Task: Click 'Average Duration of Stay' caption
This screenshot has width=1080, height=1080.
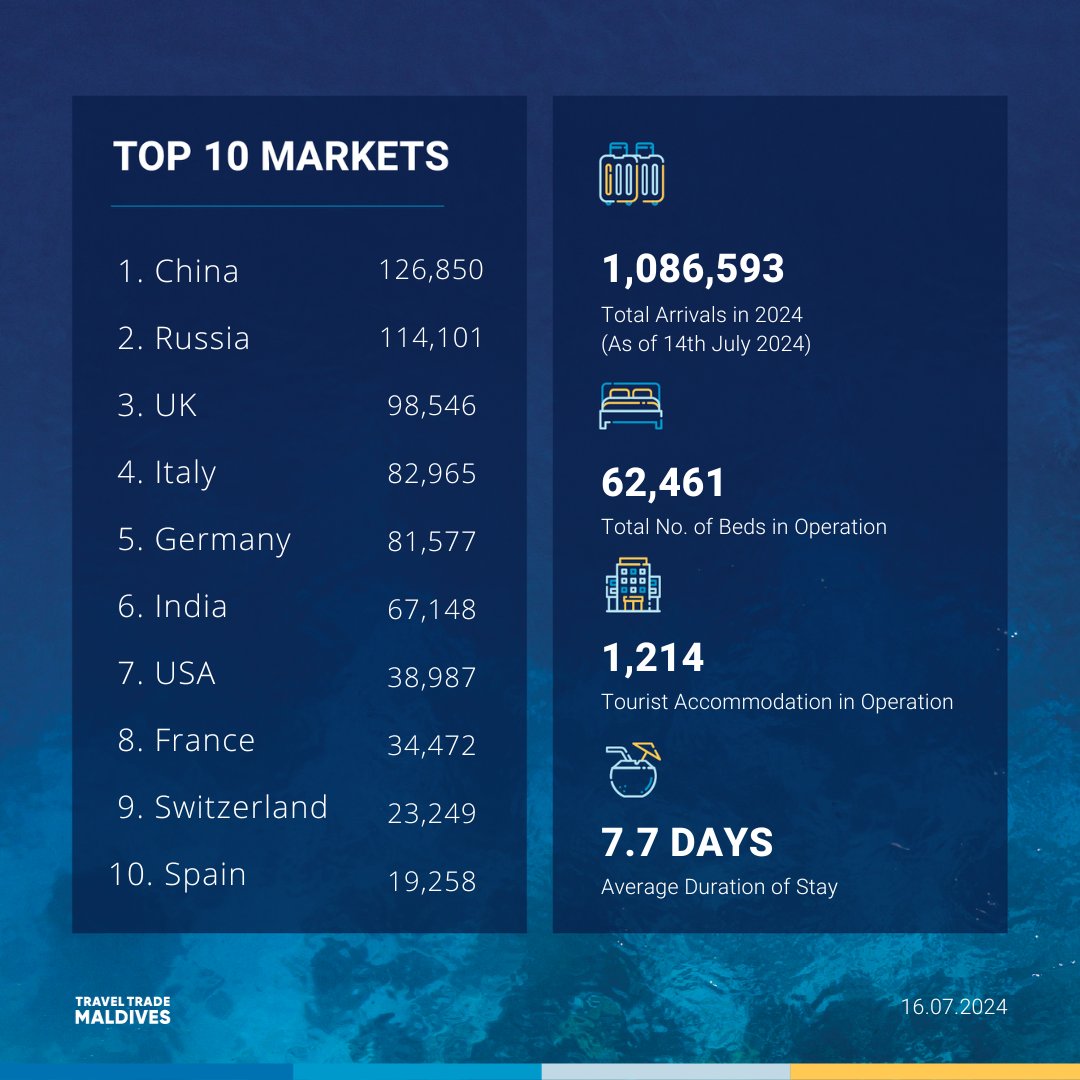Action: point(719,887)
